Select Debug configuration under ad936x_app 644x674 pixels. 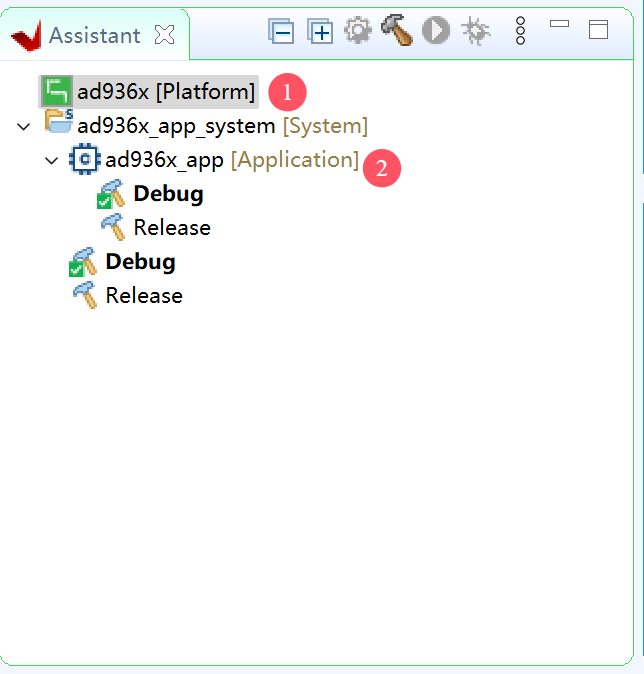coord(168,194)
